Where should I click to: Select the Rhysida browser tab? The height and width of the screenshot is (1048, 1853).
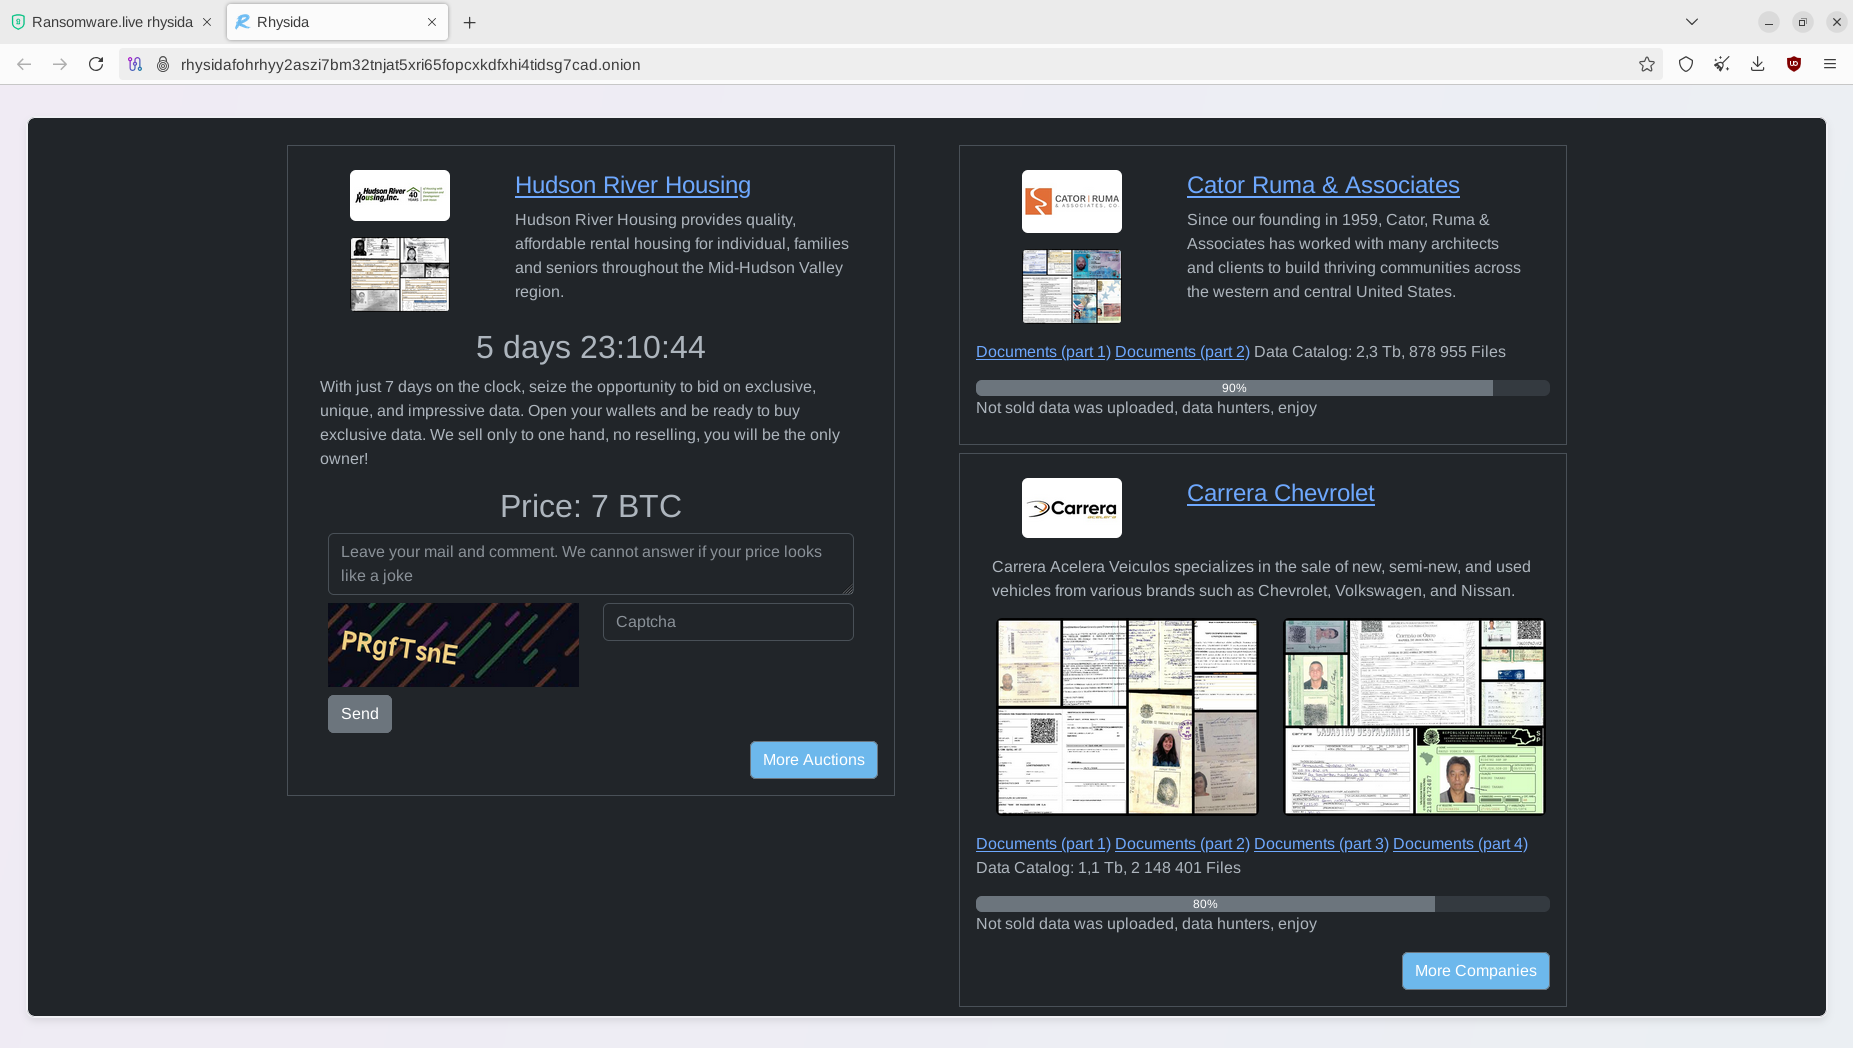pyautogui.click(x=330, y=21)
